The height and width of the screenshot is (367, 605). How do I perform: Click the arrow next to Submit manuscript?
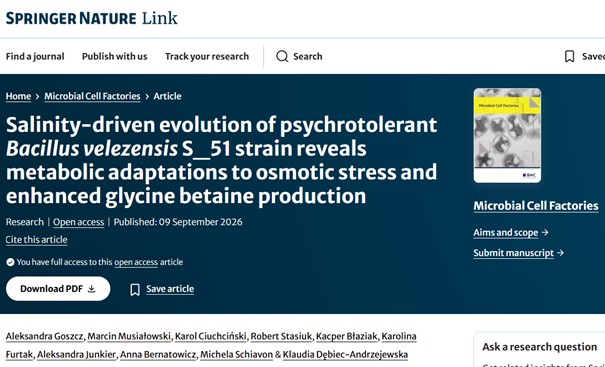(x=560, y=253)
